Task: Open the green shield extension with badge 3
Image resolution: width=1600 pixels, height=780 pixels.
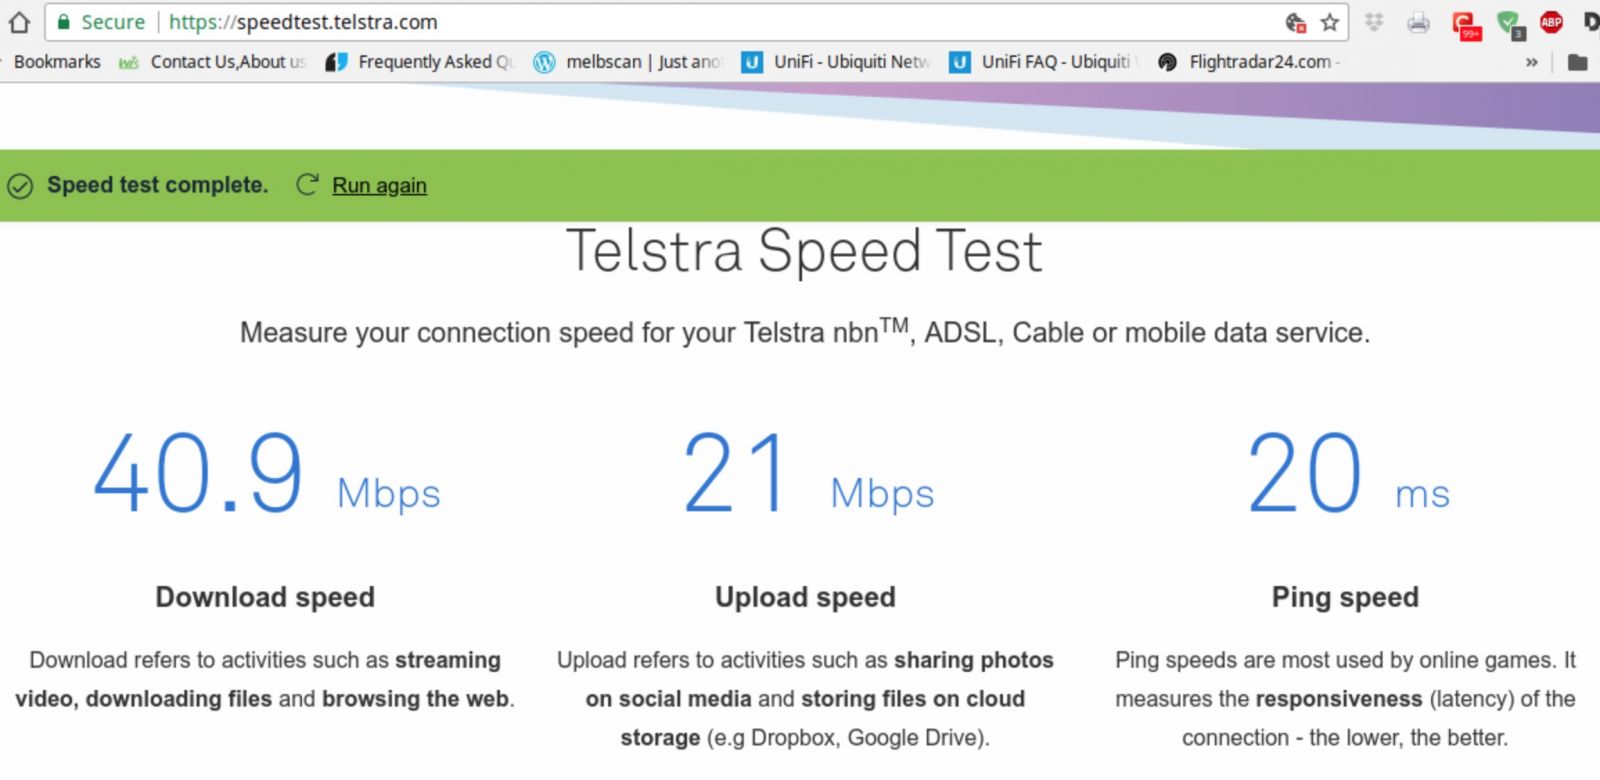Action: click(1509, 24)
